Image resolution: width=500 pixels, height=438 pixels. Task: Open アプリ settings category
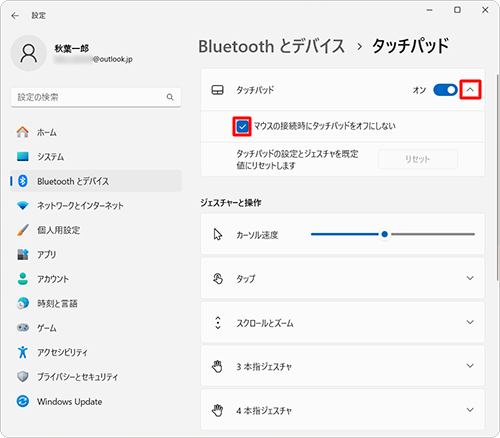96,254
